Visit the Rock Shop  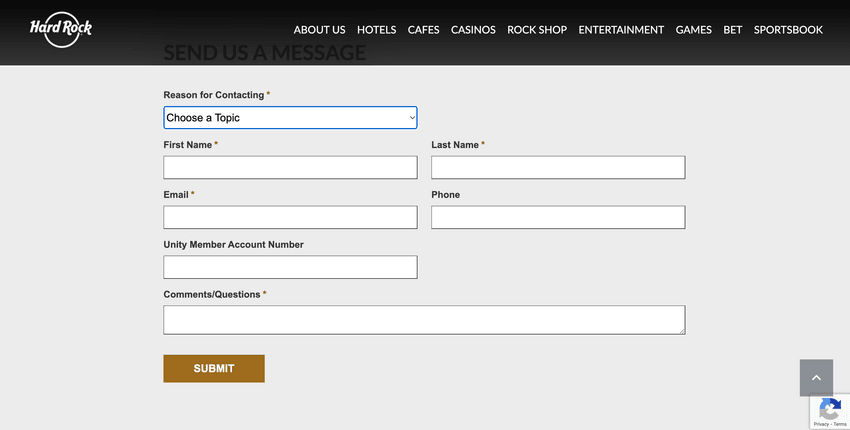[537, 30]
